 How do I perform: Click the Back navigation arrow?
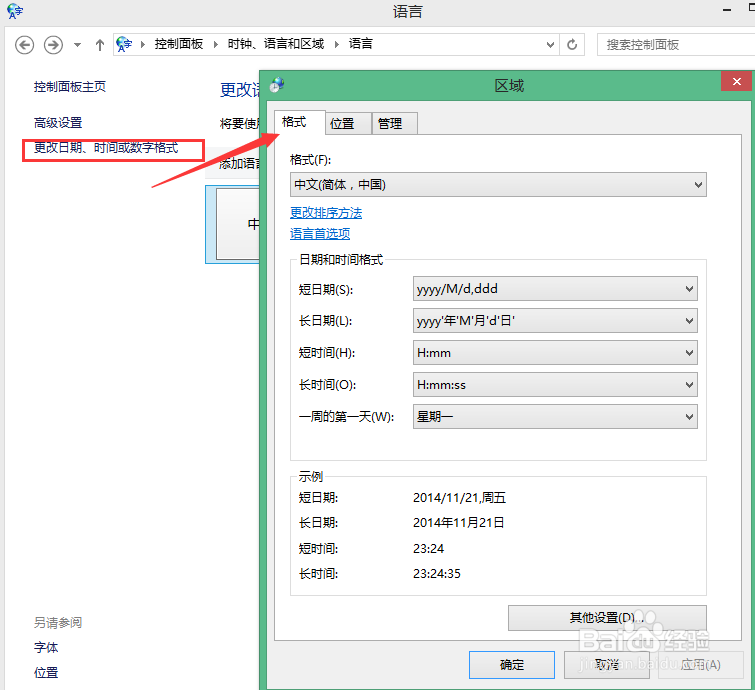25,45
